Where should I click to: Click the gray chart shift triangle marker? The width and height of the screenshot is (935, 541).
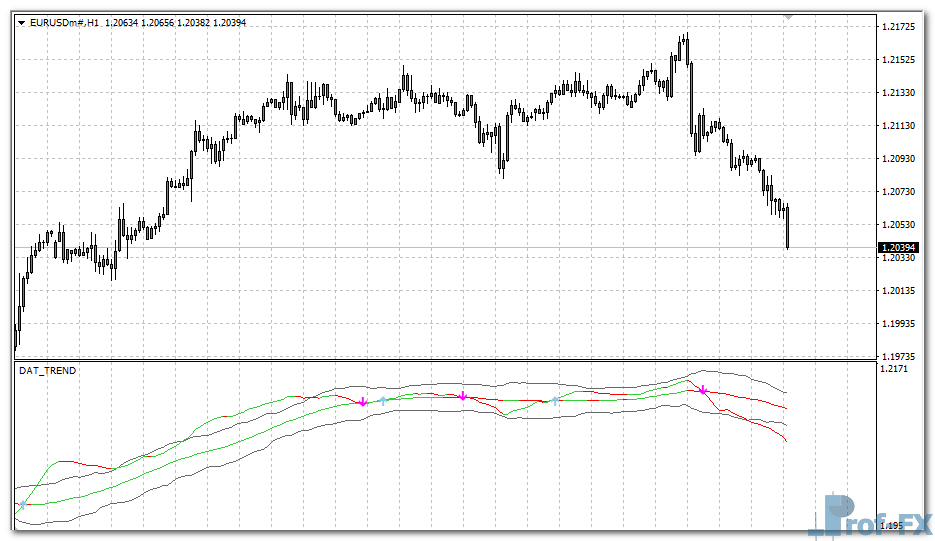pos(788,17)
